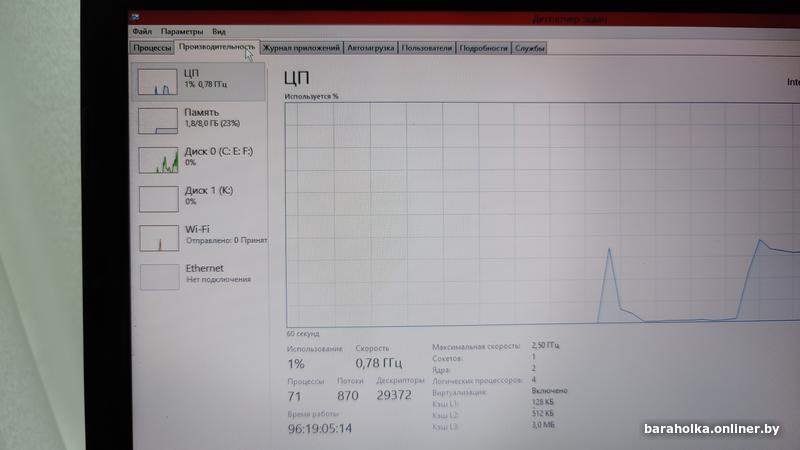This screenshot has height=450, width=800.
Task: Click the 2,50 ГГц maximum speed value
Action: (545, 345)
